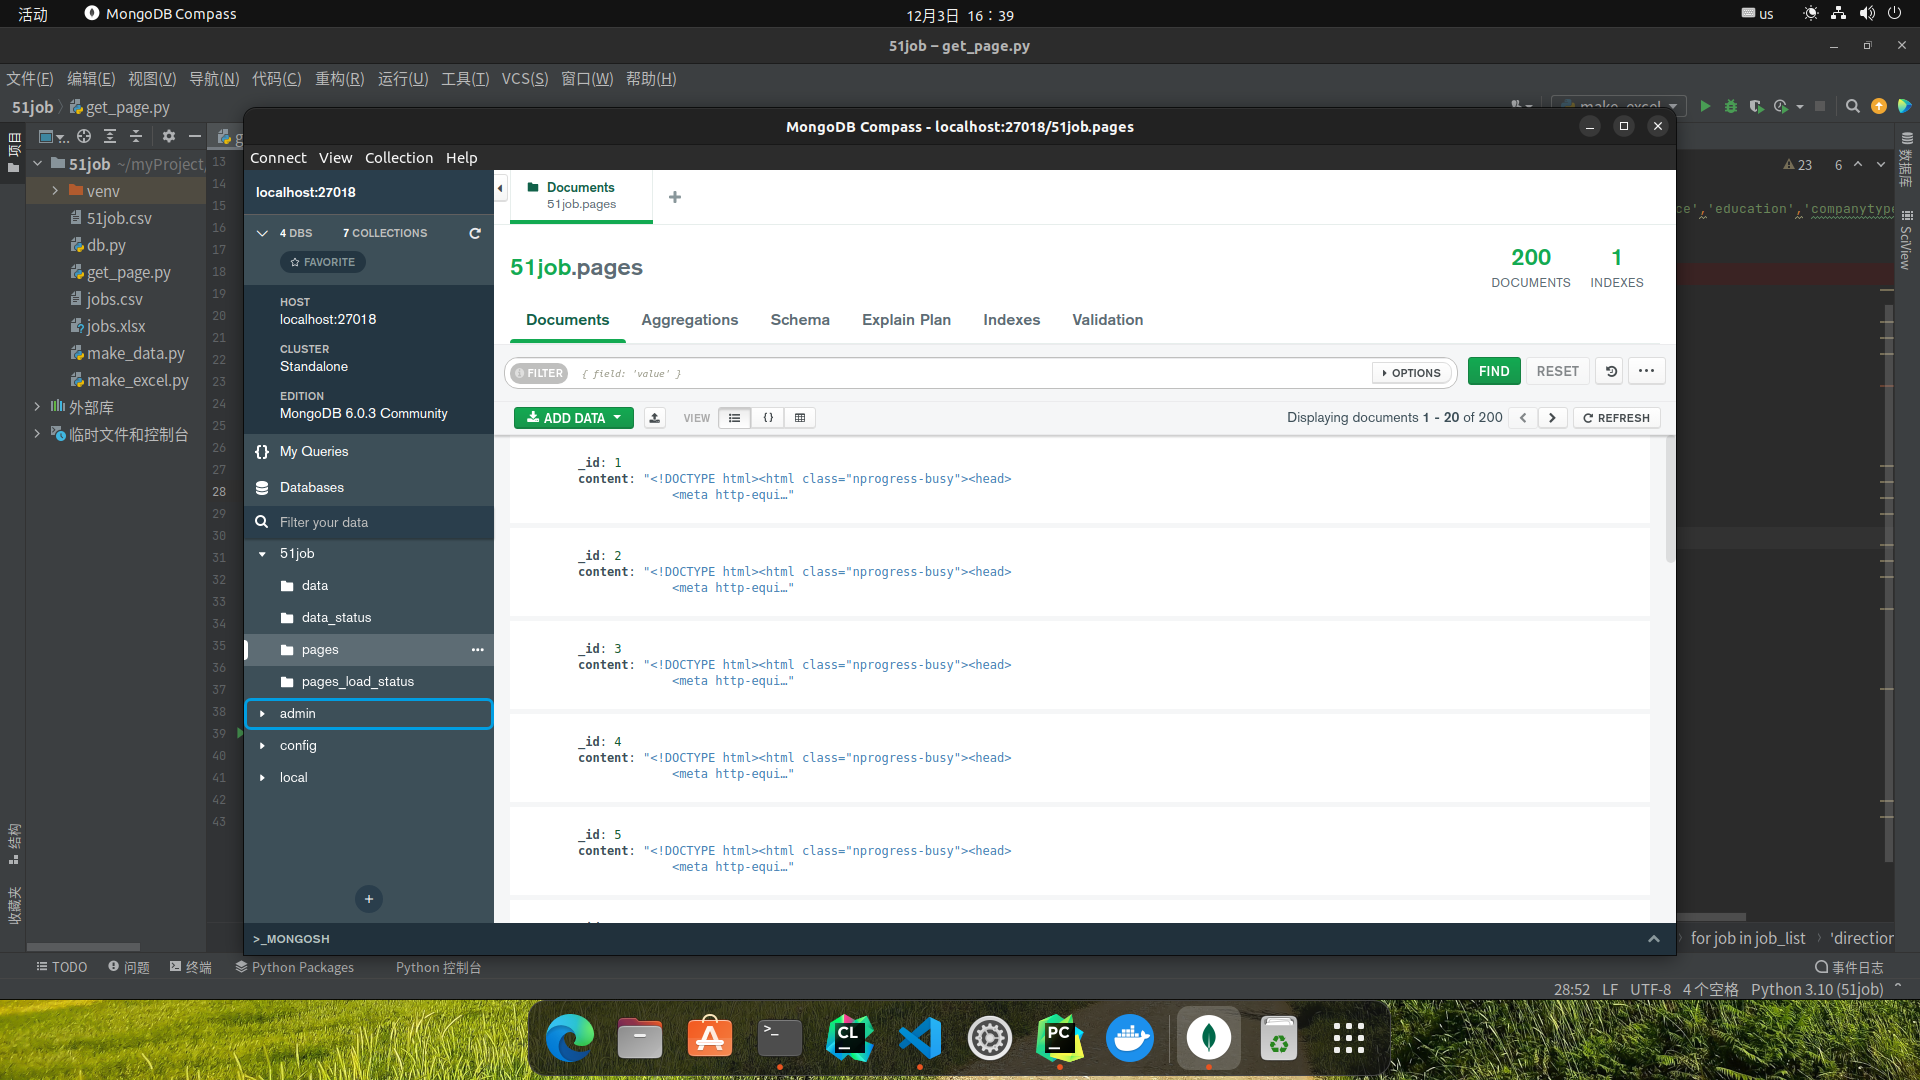Collapse the 51job database tree
1920x1080 pixels.
click(262, 554)
